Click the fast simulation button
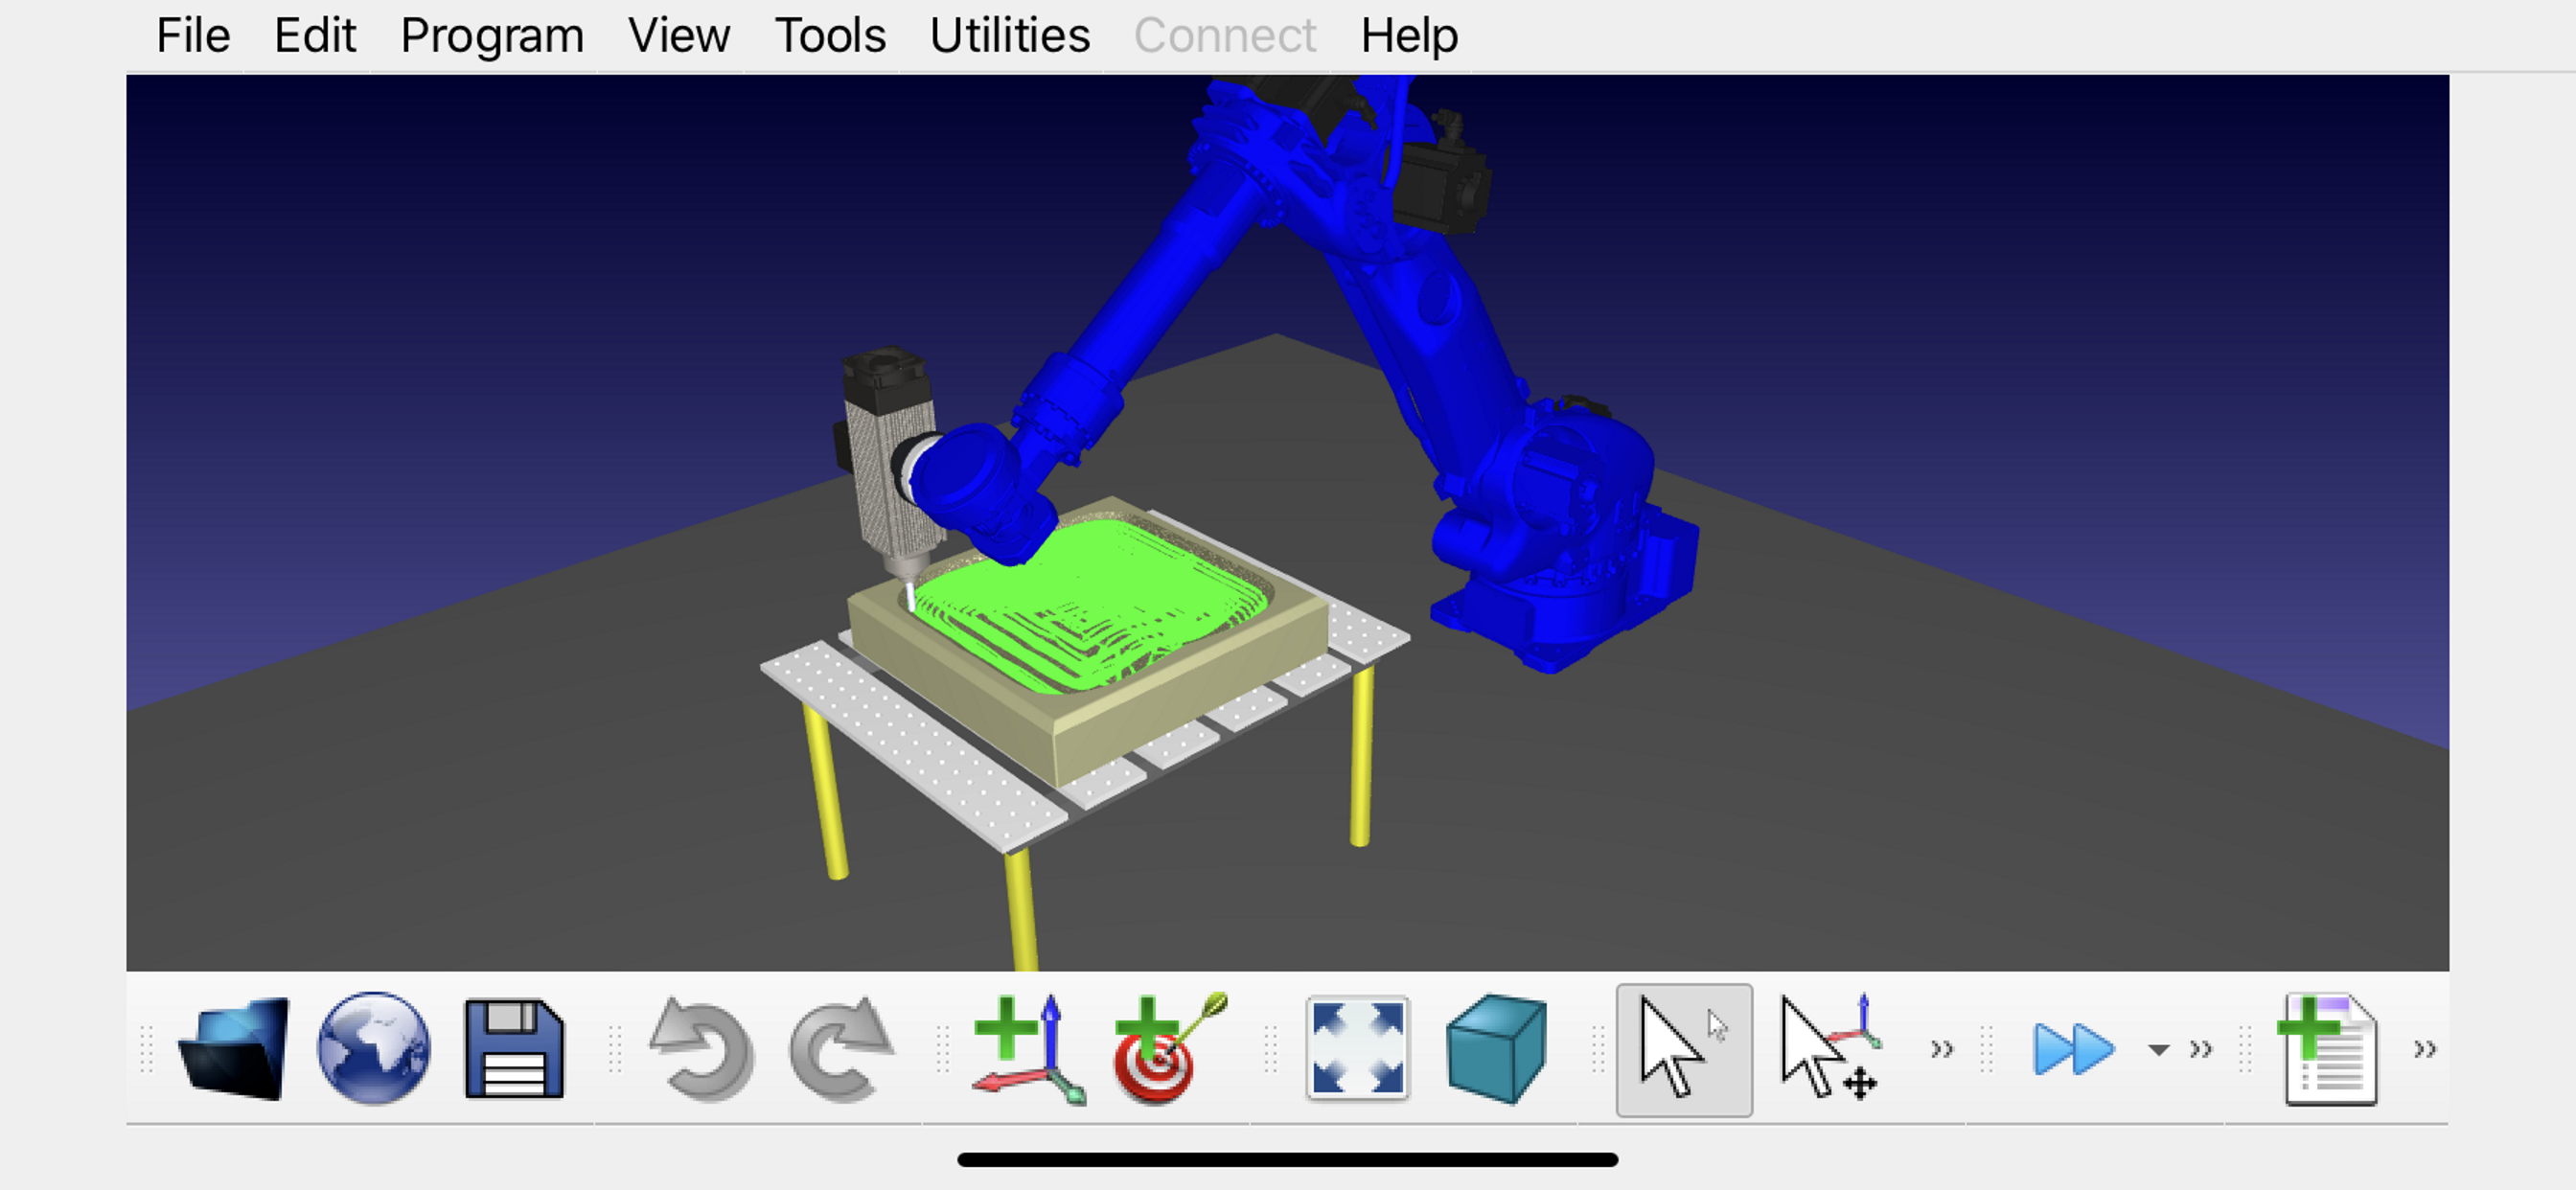Viewport: 2576px width, 1190px height. [x=2074, y=1049]
